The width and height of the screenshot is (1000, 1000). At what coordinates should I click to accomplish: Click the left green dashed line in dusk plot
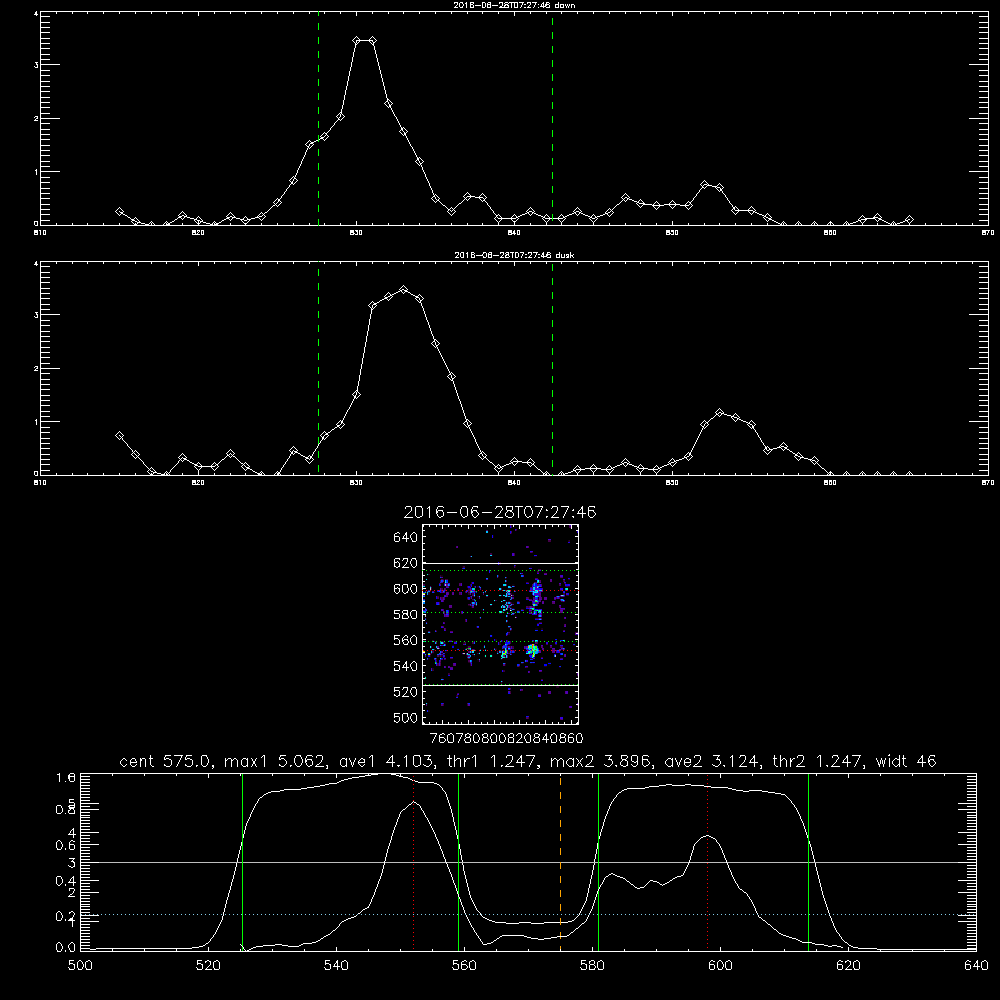point(318,370)
